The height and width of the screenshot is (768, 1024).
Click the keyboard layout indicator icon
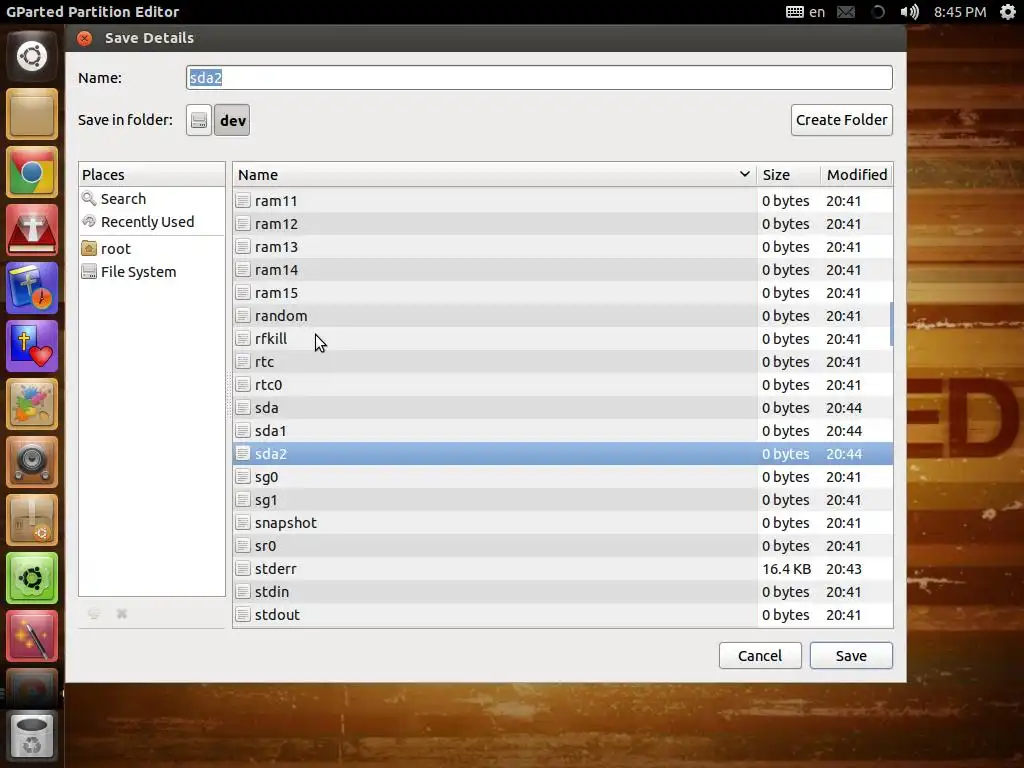coord(795,12)
